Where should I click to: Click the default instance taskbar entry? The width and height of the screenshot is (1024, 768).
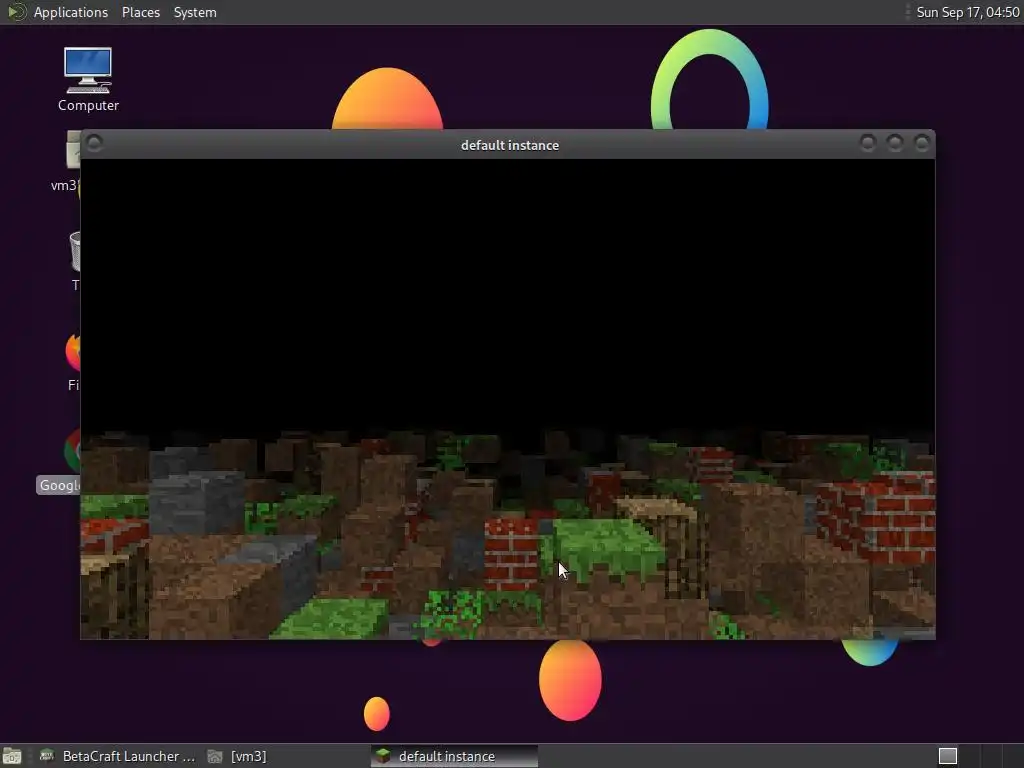pos(455,756)
